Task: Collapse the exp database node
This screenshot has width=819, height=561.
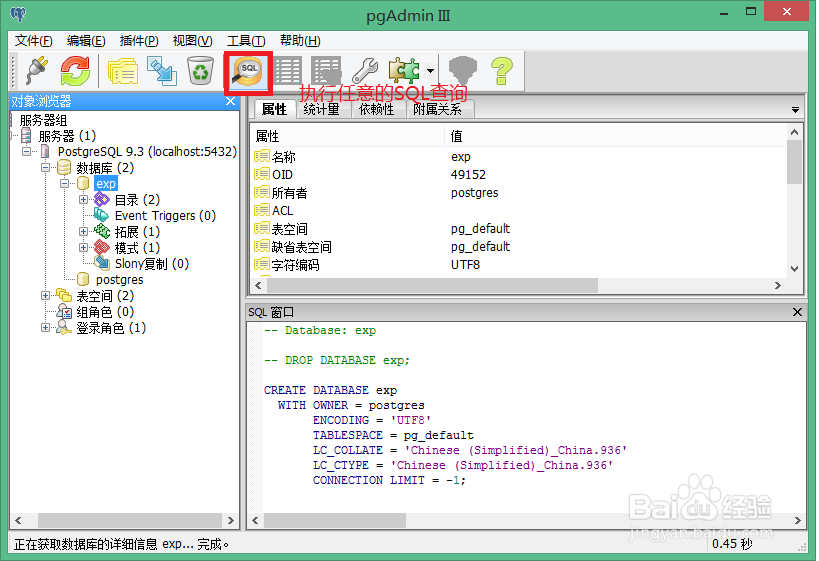Action: pyautogui.click(x=64, y=183)
